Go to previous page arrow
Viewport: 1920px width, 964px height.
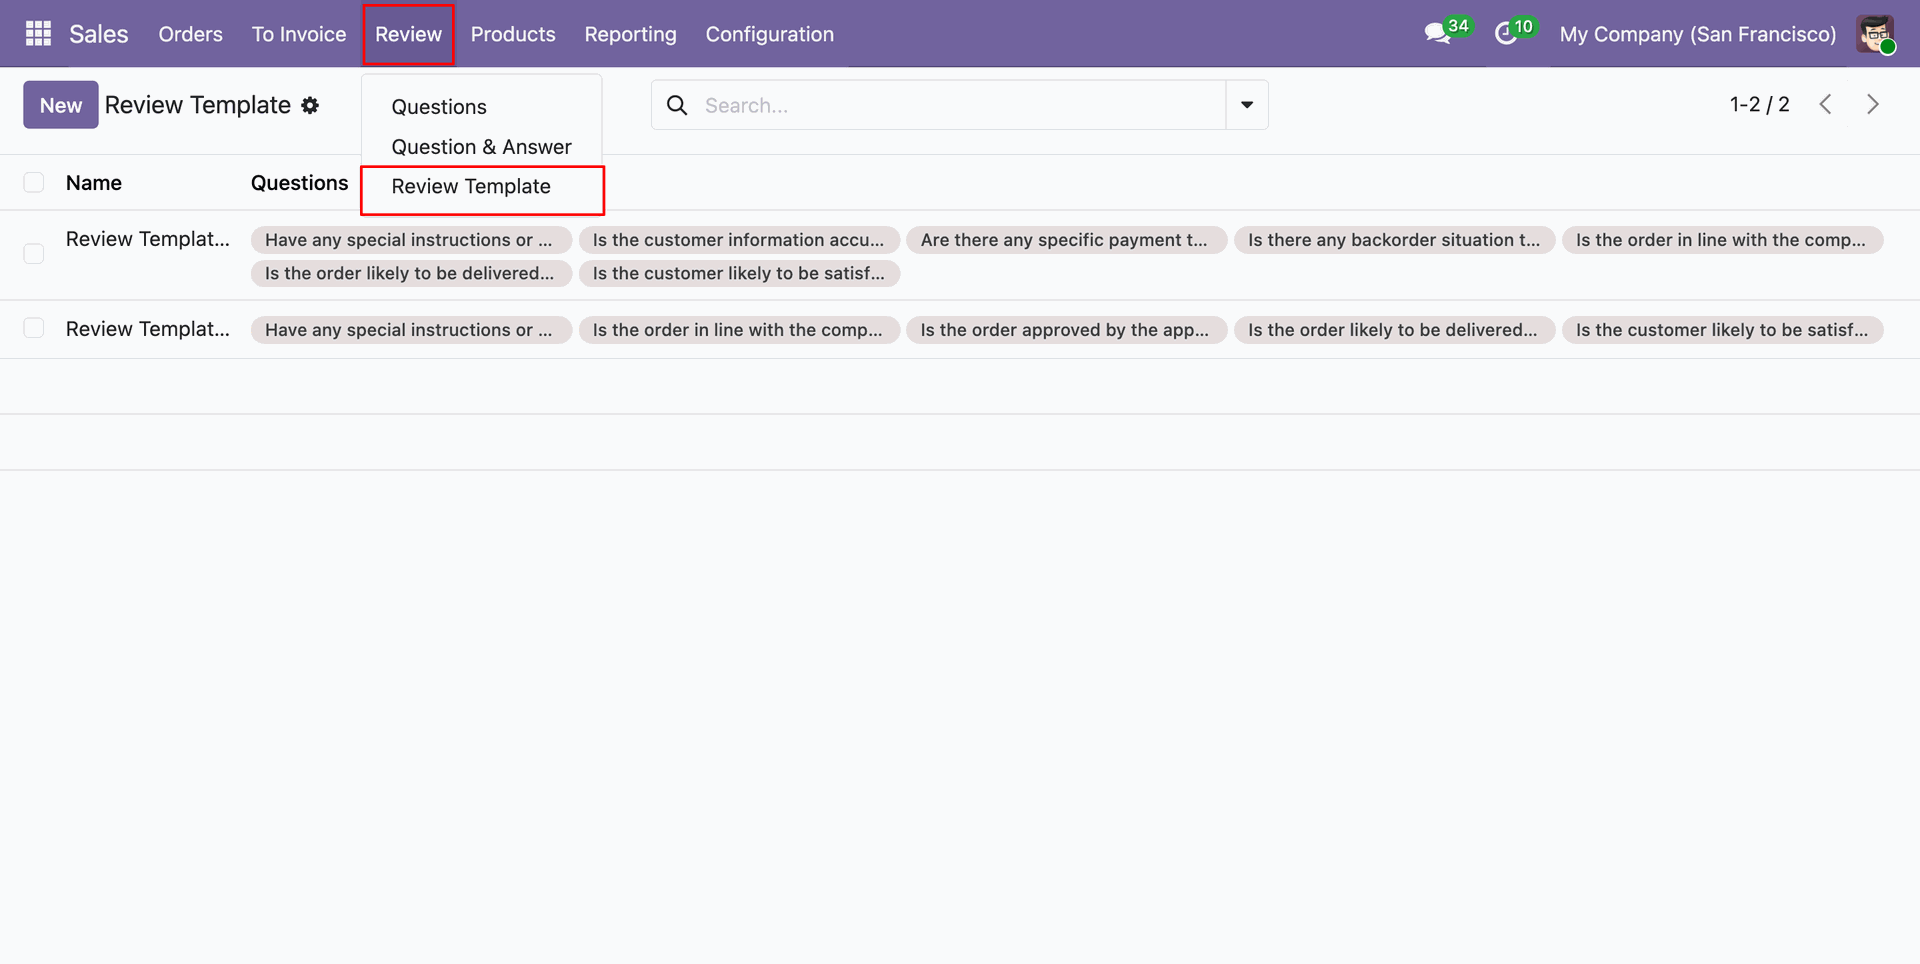coord(1825,104)
